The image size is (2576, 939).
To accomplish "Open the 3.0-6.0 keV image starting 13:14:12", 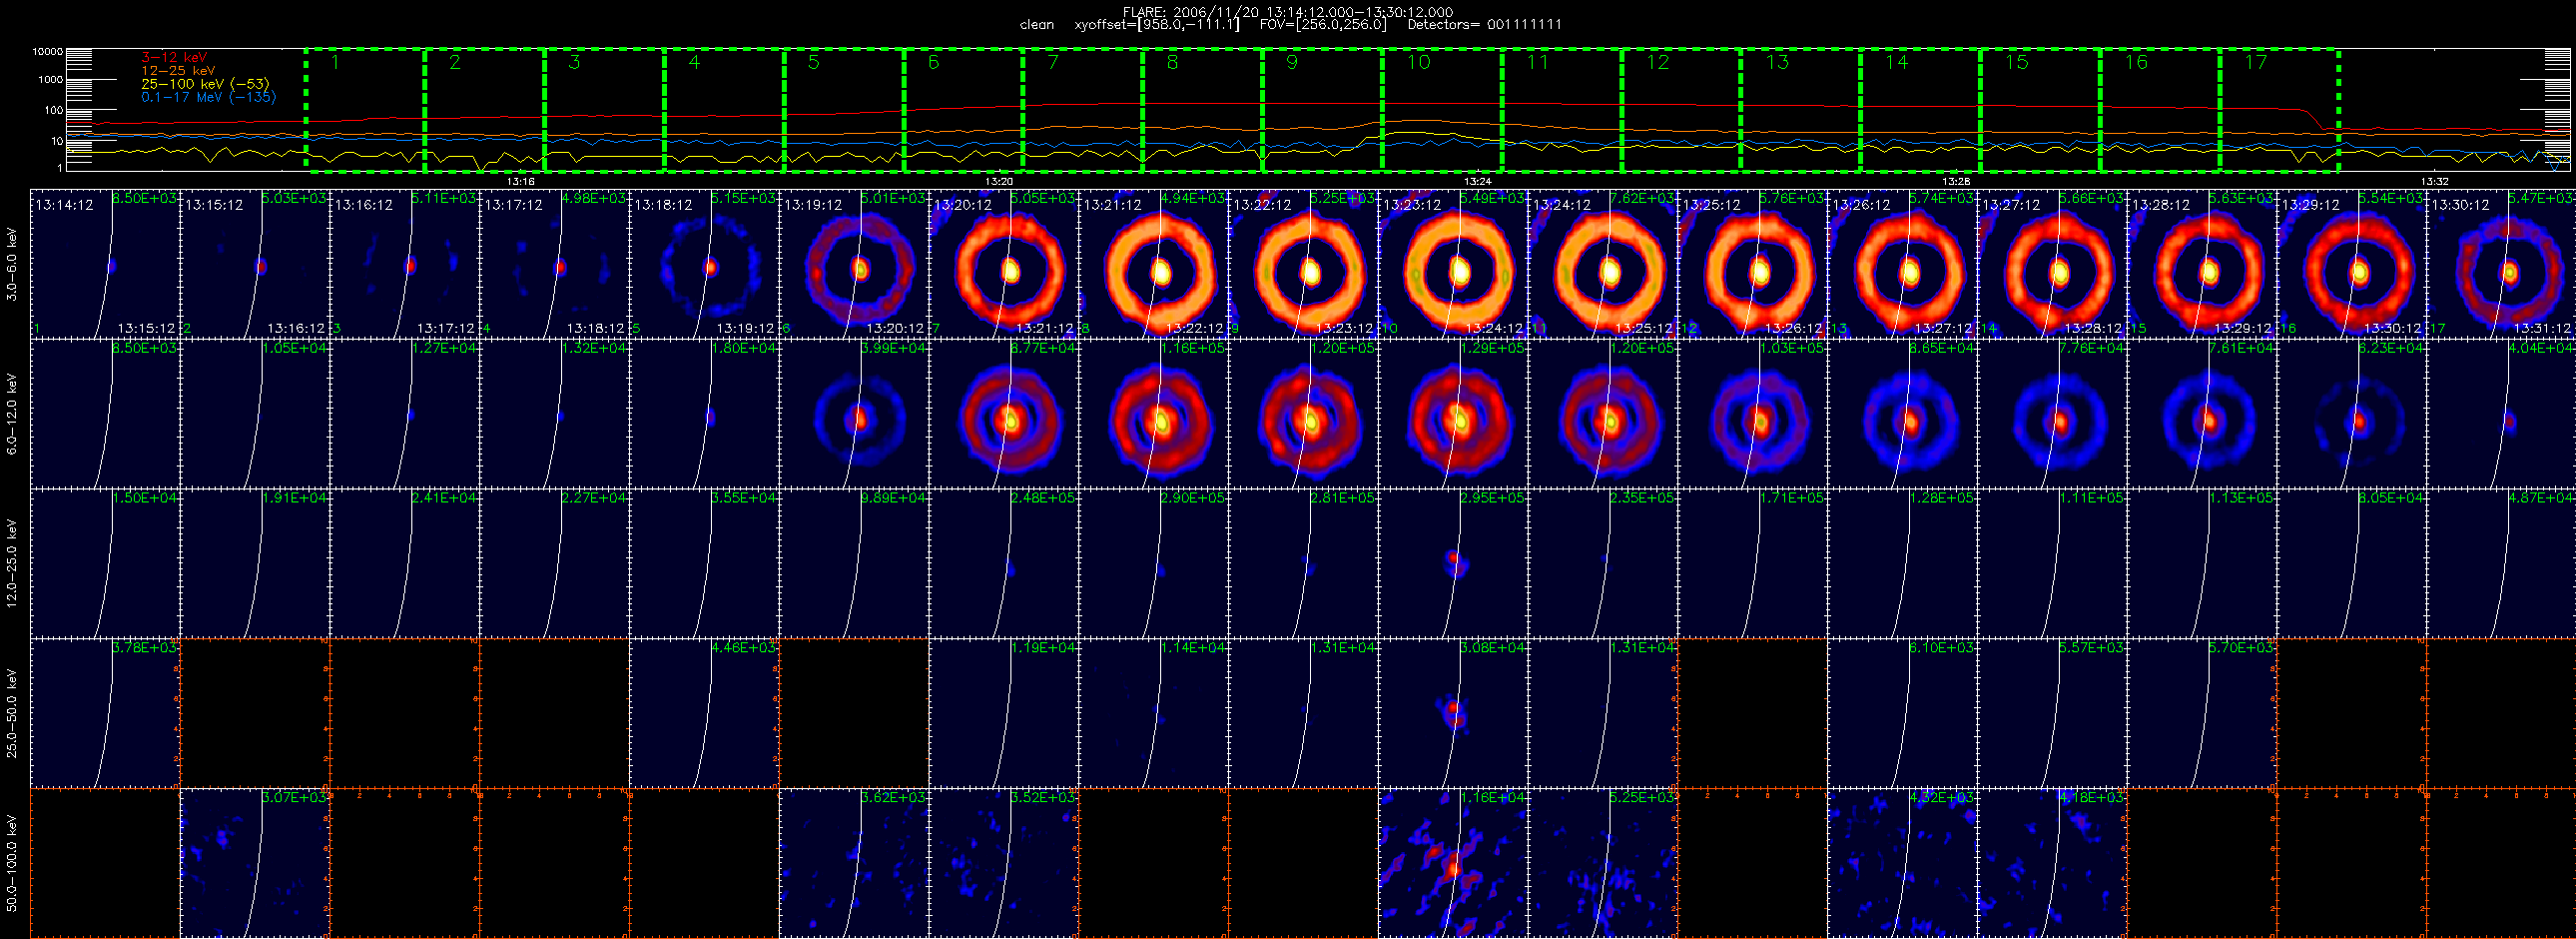I will [x=106, y=264].
